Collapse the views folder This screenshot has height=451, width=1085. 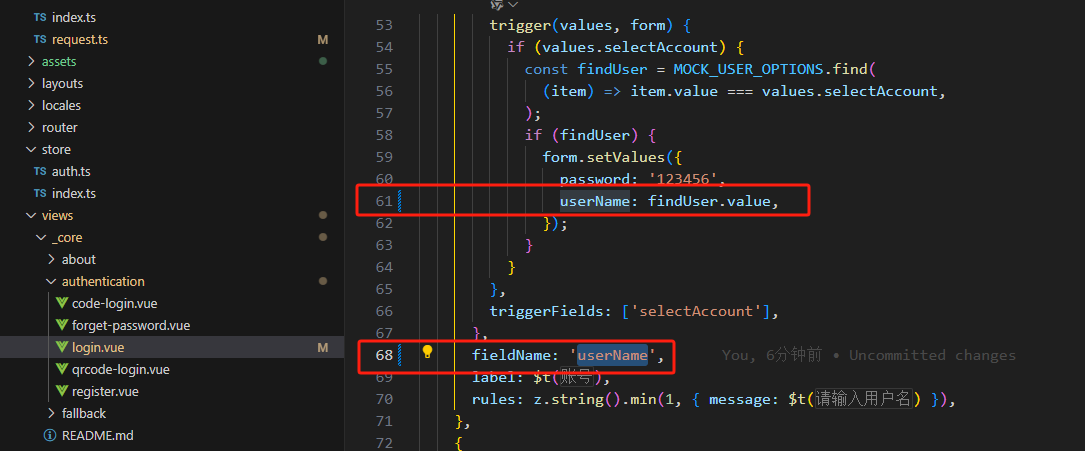pyautogui.click(x=31, y=215)
